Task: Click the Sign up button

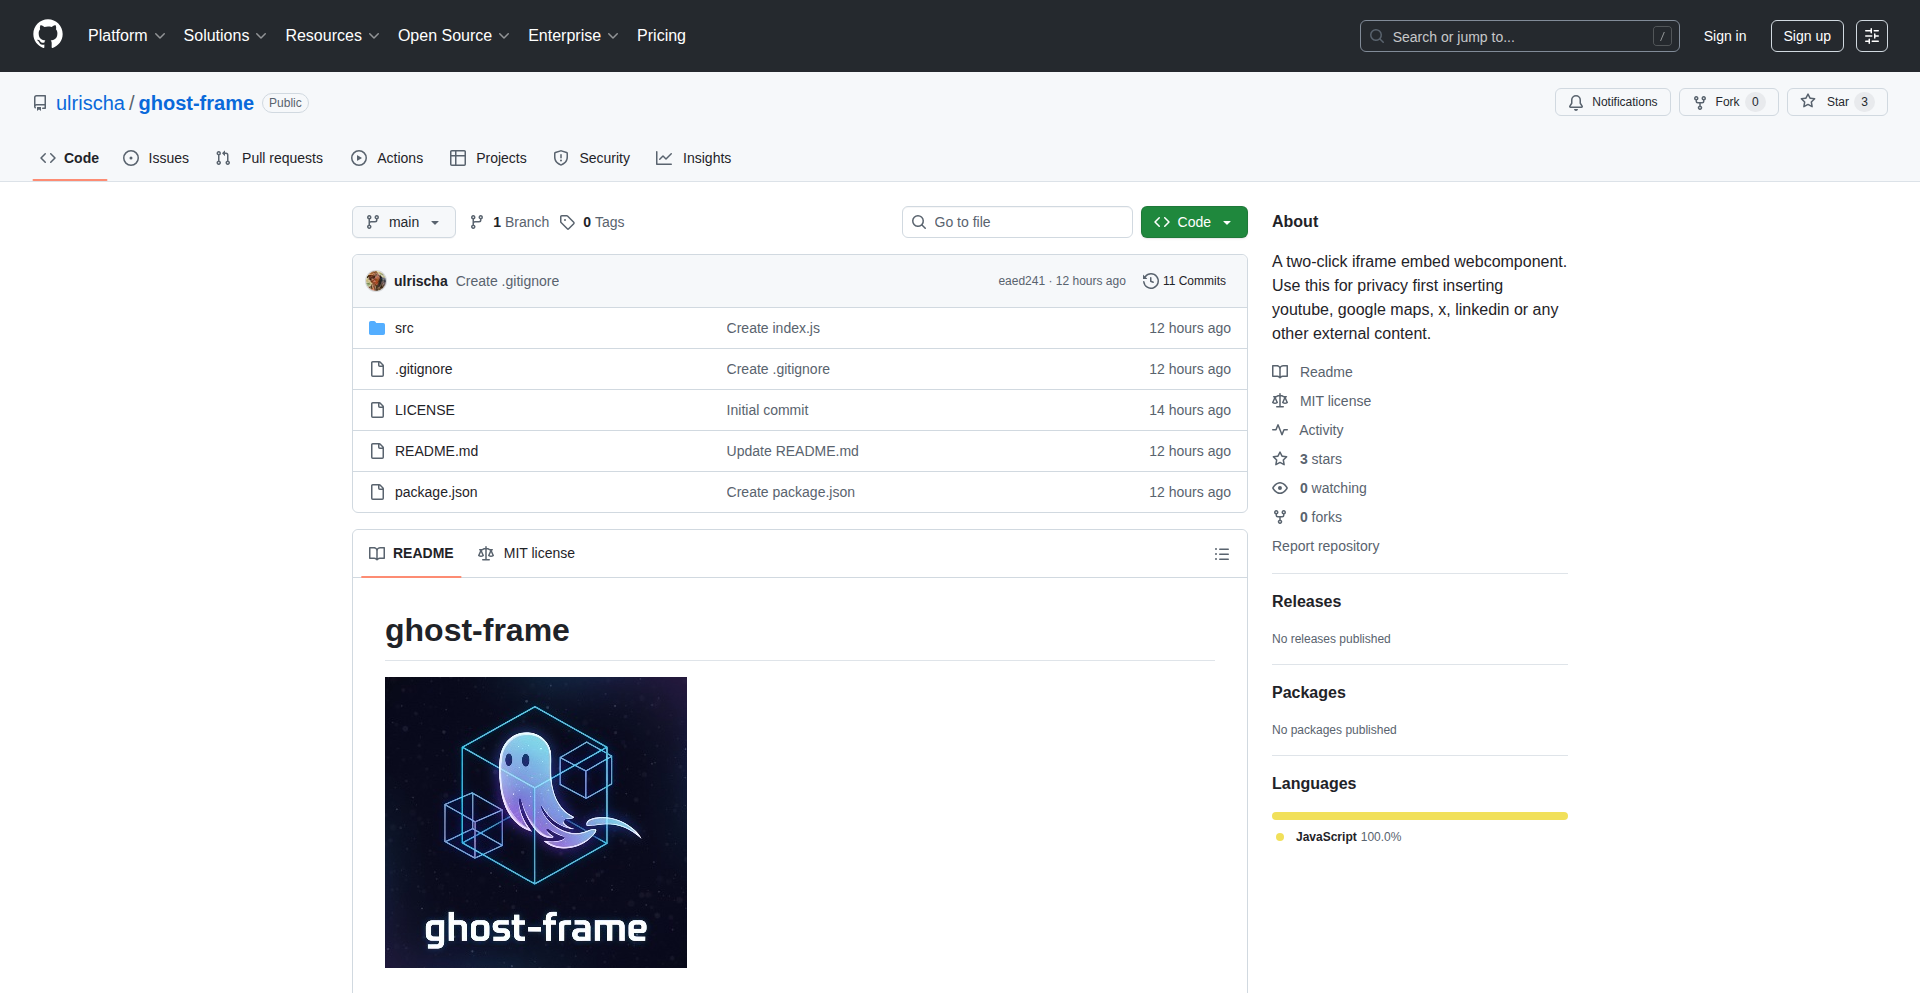Action: [x=1806, y=36]
